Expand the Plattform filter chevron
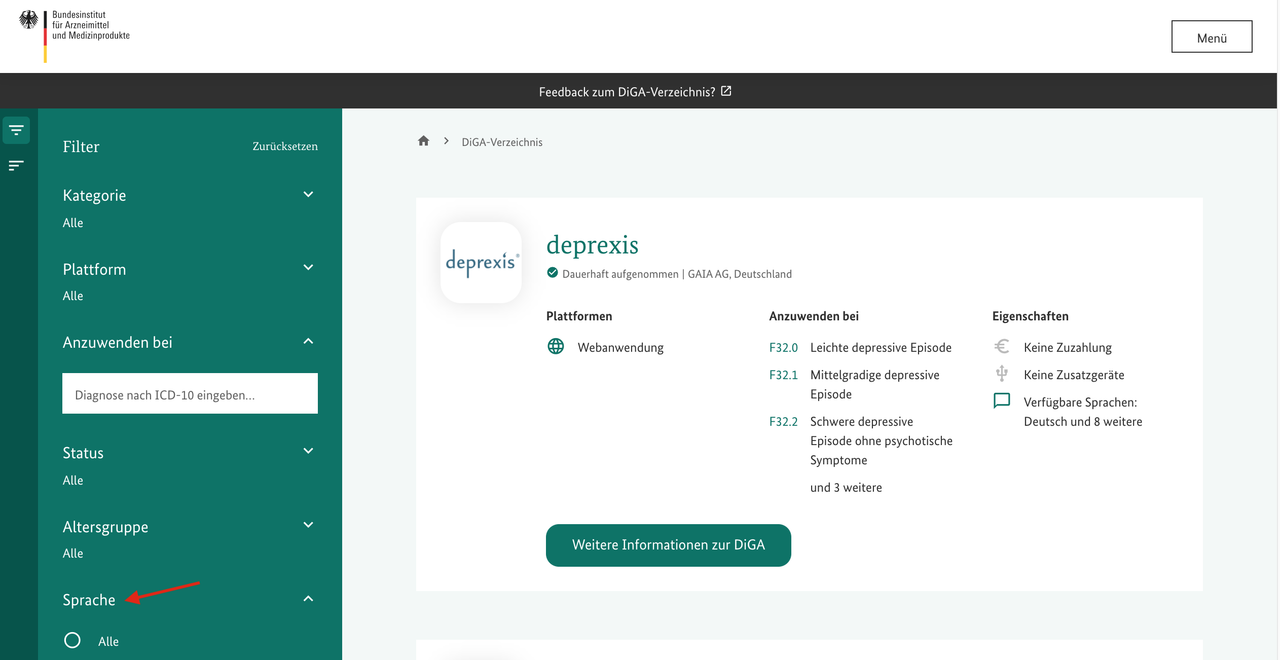The image size is (1280, 660). click(308, 267)
